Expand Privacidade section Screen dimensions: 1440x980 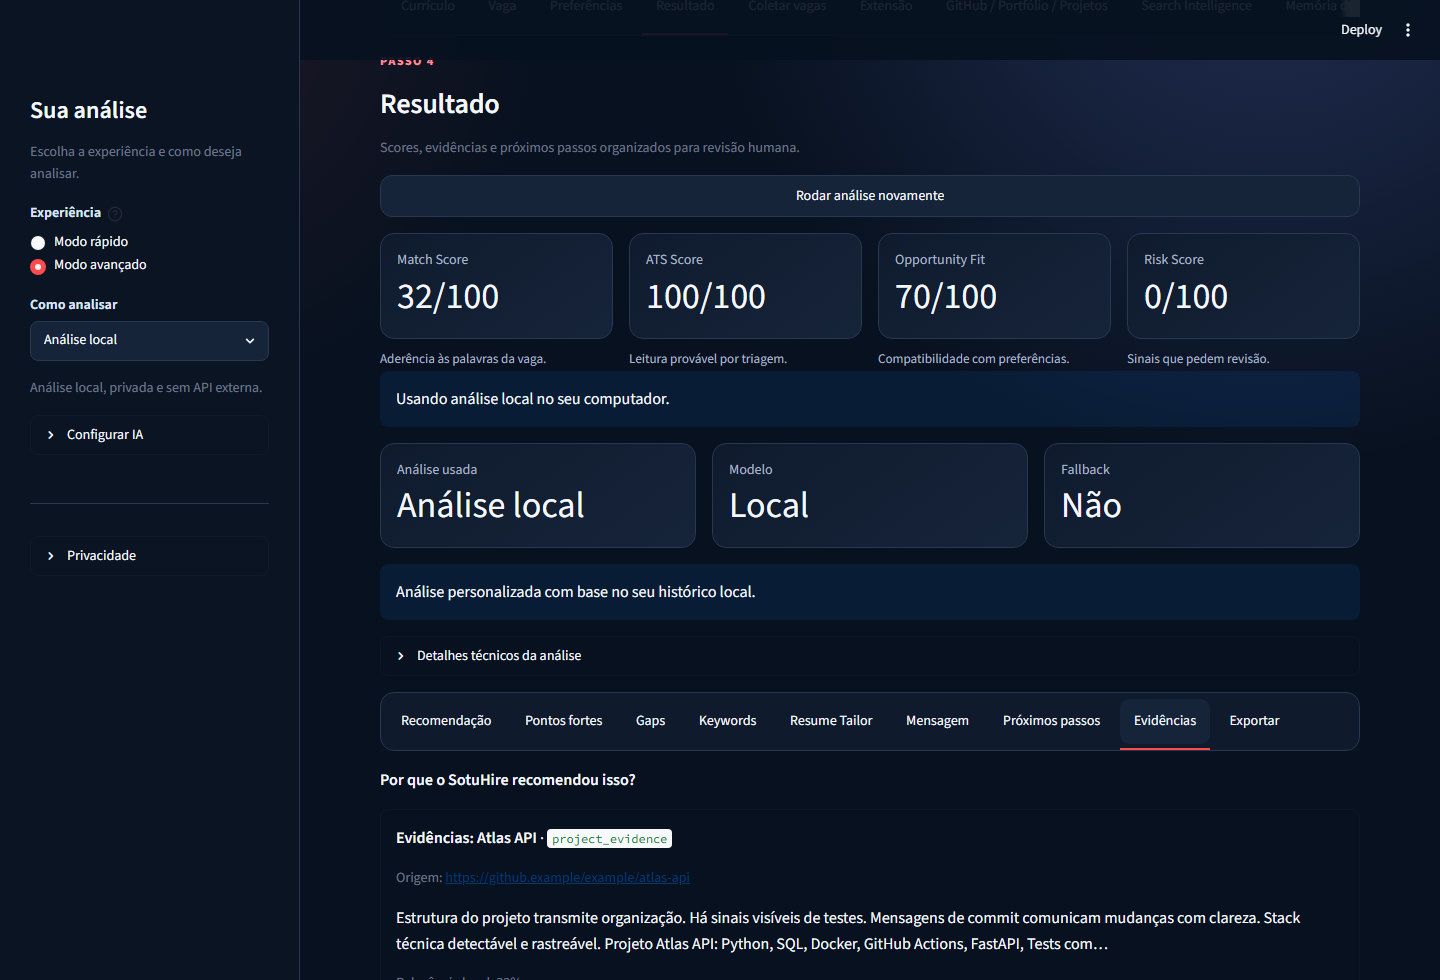pos(149,556)
